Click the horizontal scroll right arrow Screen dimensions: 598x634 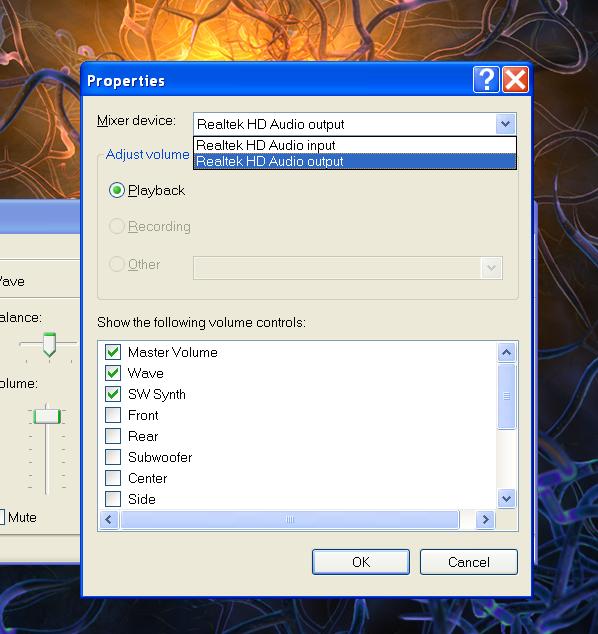coord(486,520)
